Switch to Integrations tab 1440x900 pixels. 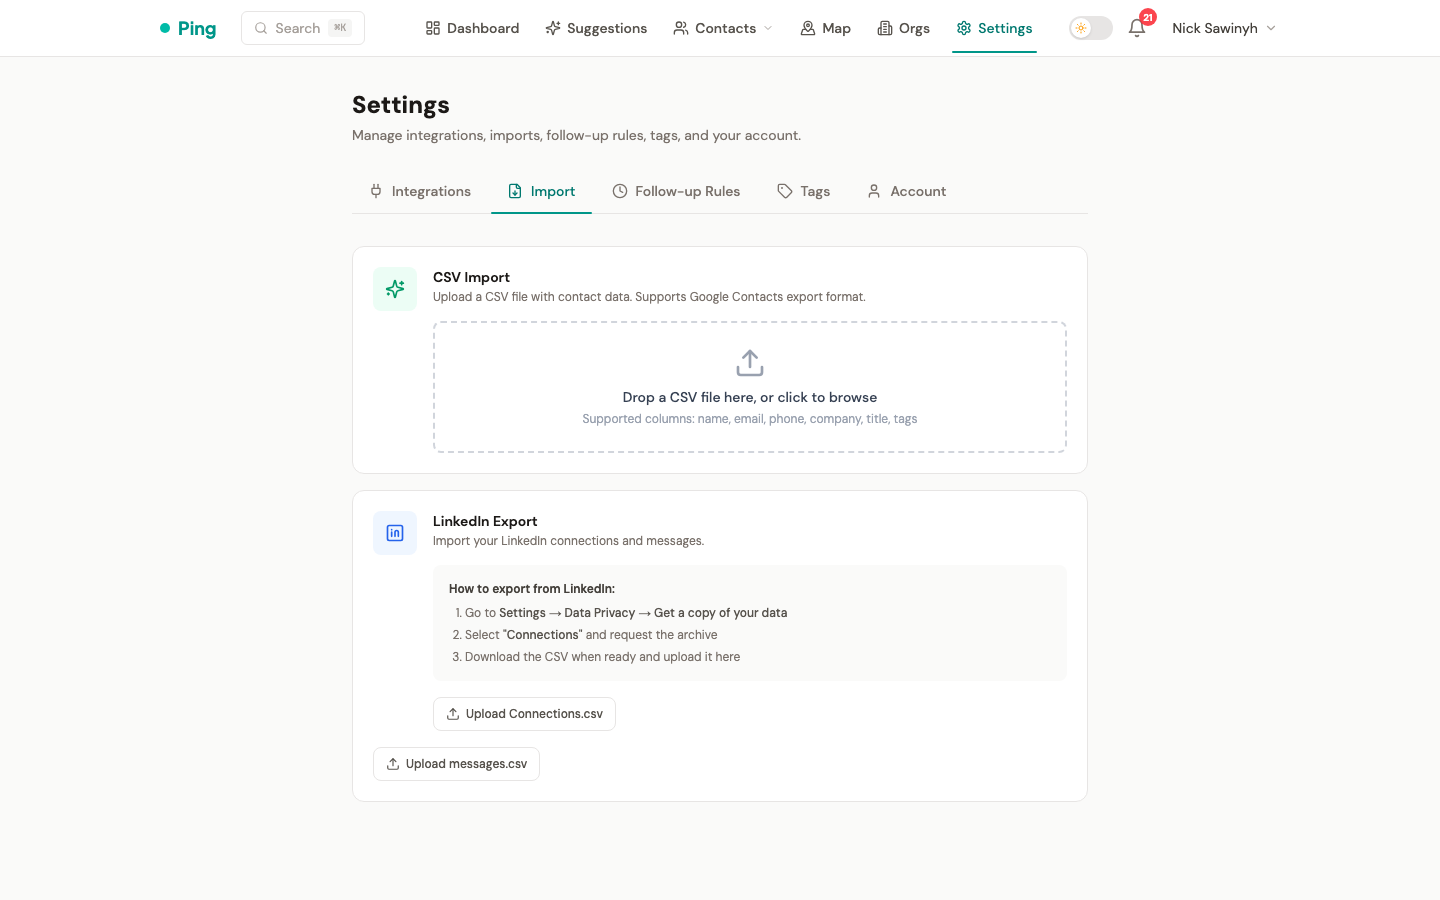(420, 191)
